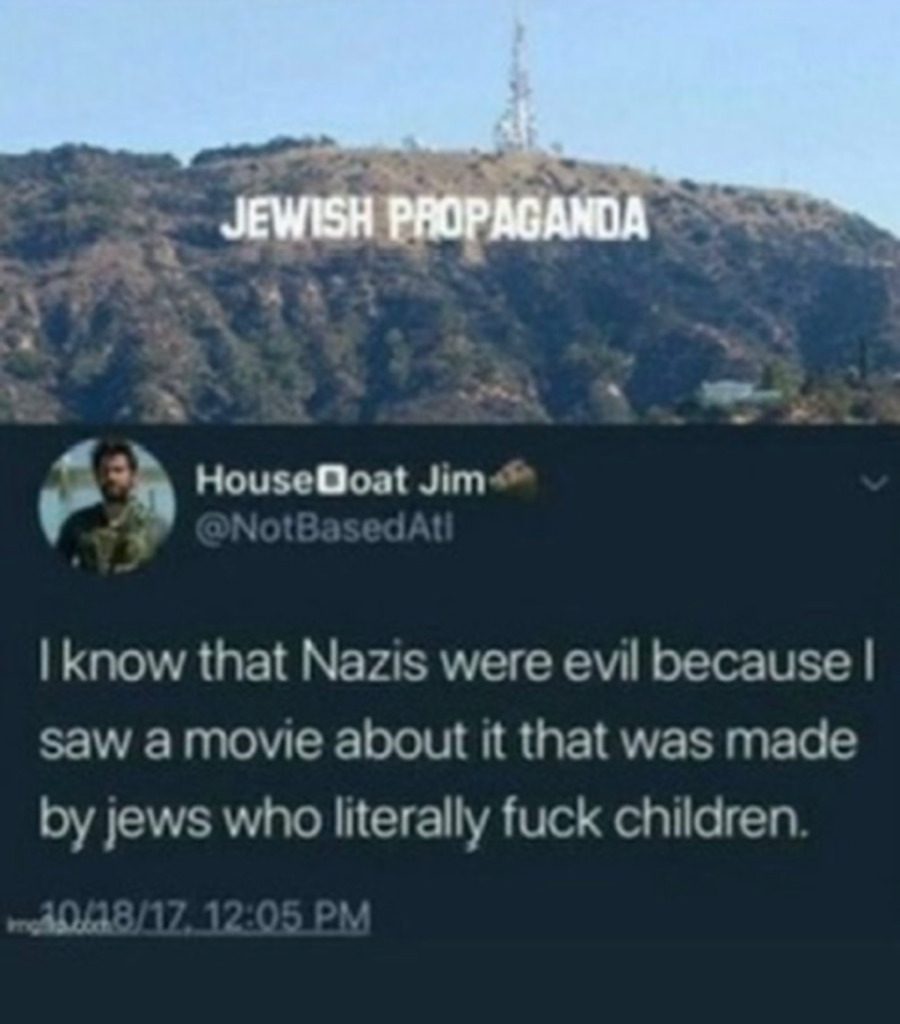Click the white sign lettering on the hillside
Image resolution: width=900 pixels, height=1024 pixels.
tap(435, 217)
